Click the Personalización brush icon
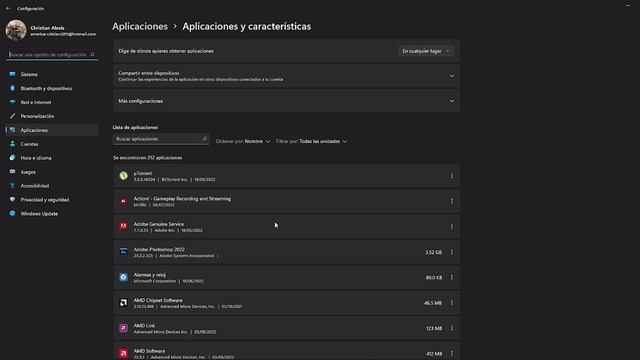The height and width of the screenshot is (360, 640). click(x=12, y=116)
